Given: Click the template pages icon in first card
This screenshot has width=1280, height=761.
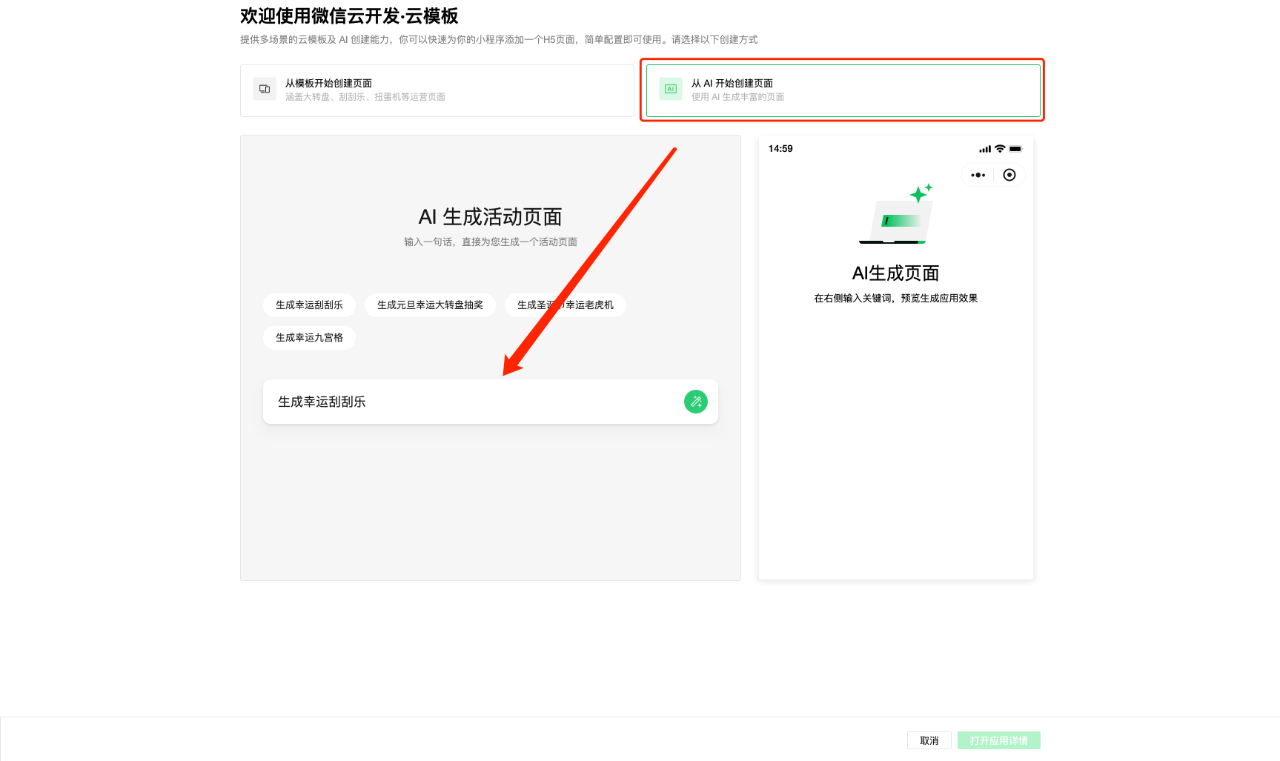Looking at the screenshot, I should (x=264, y=89).
